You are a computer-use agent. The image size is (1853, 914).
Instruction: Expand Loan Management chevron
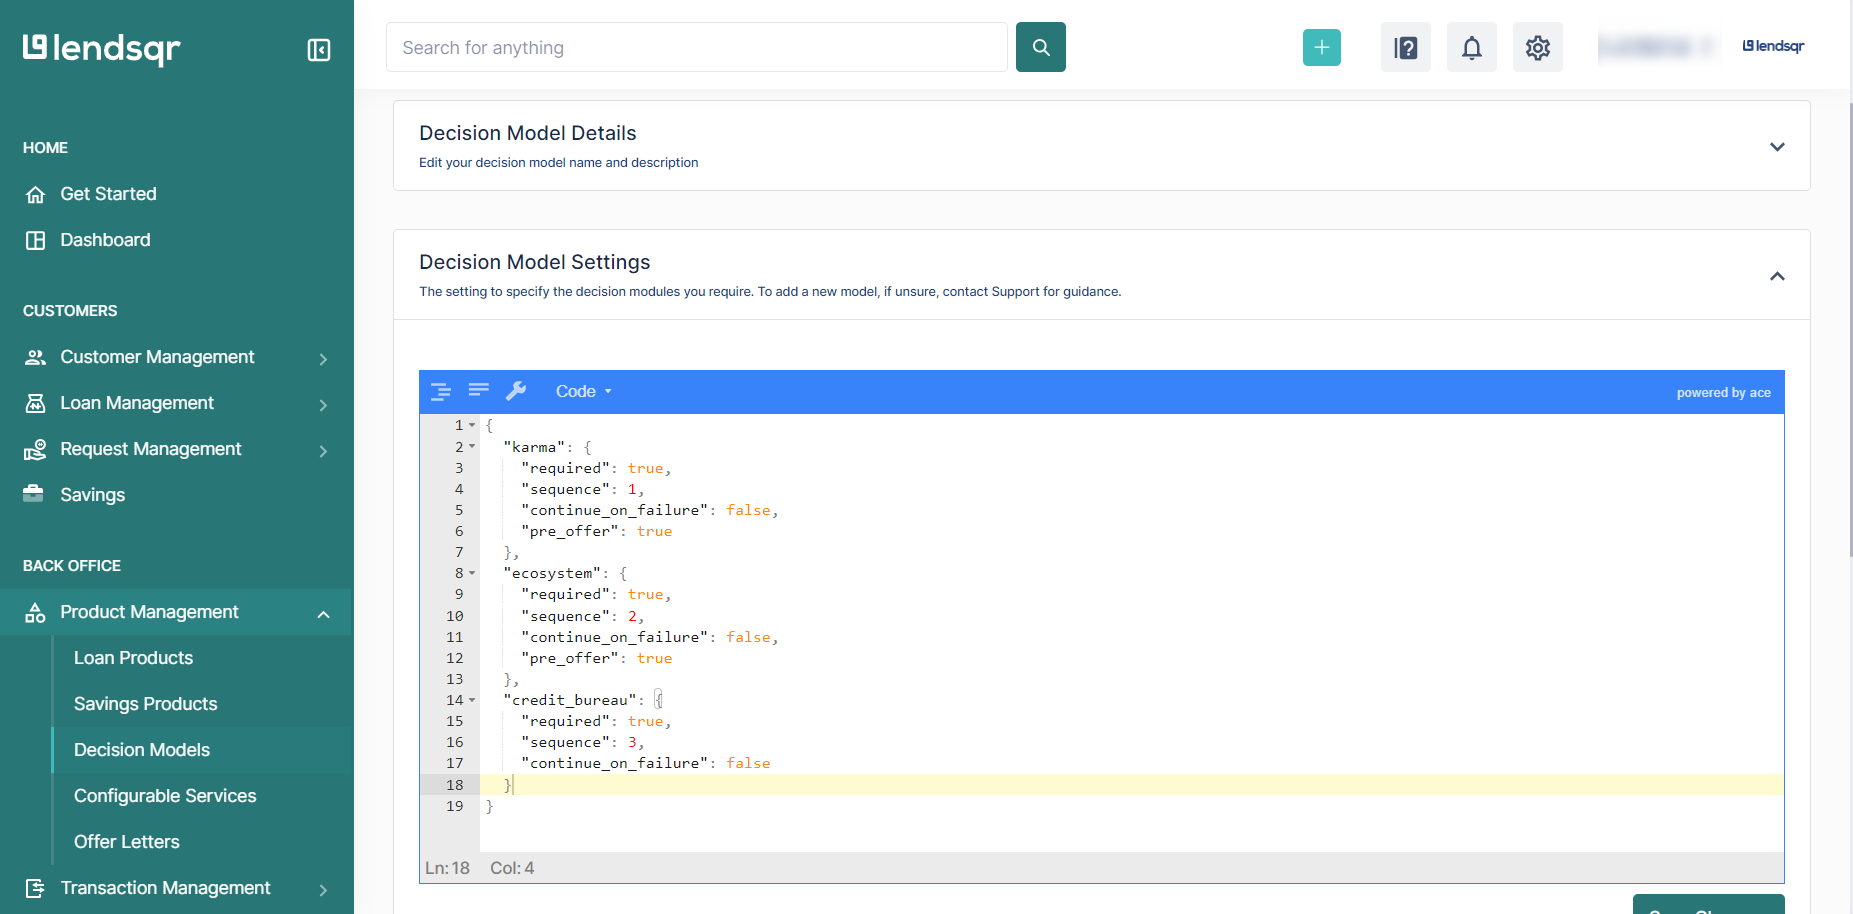pyautogui.click(x=323, y=404)
